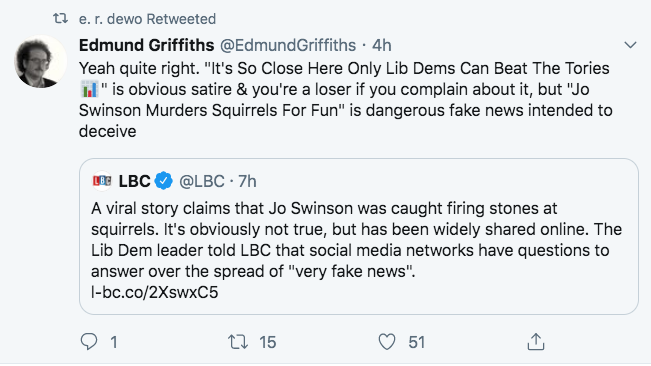The height and width of the screenshot is (366, 651).
Task: Retweet this tweet using the retweet icon
Action: [238, 342]
